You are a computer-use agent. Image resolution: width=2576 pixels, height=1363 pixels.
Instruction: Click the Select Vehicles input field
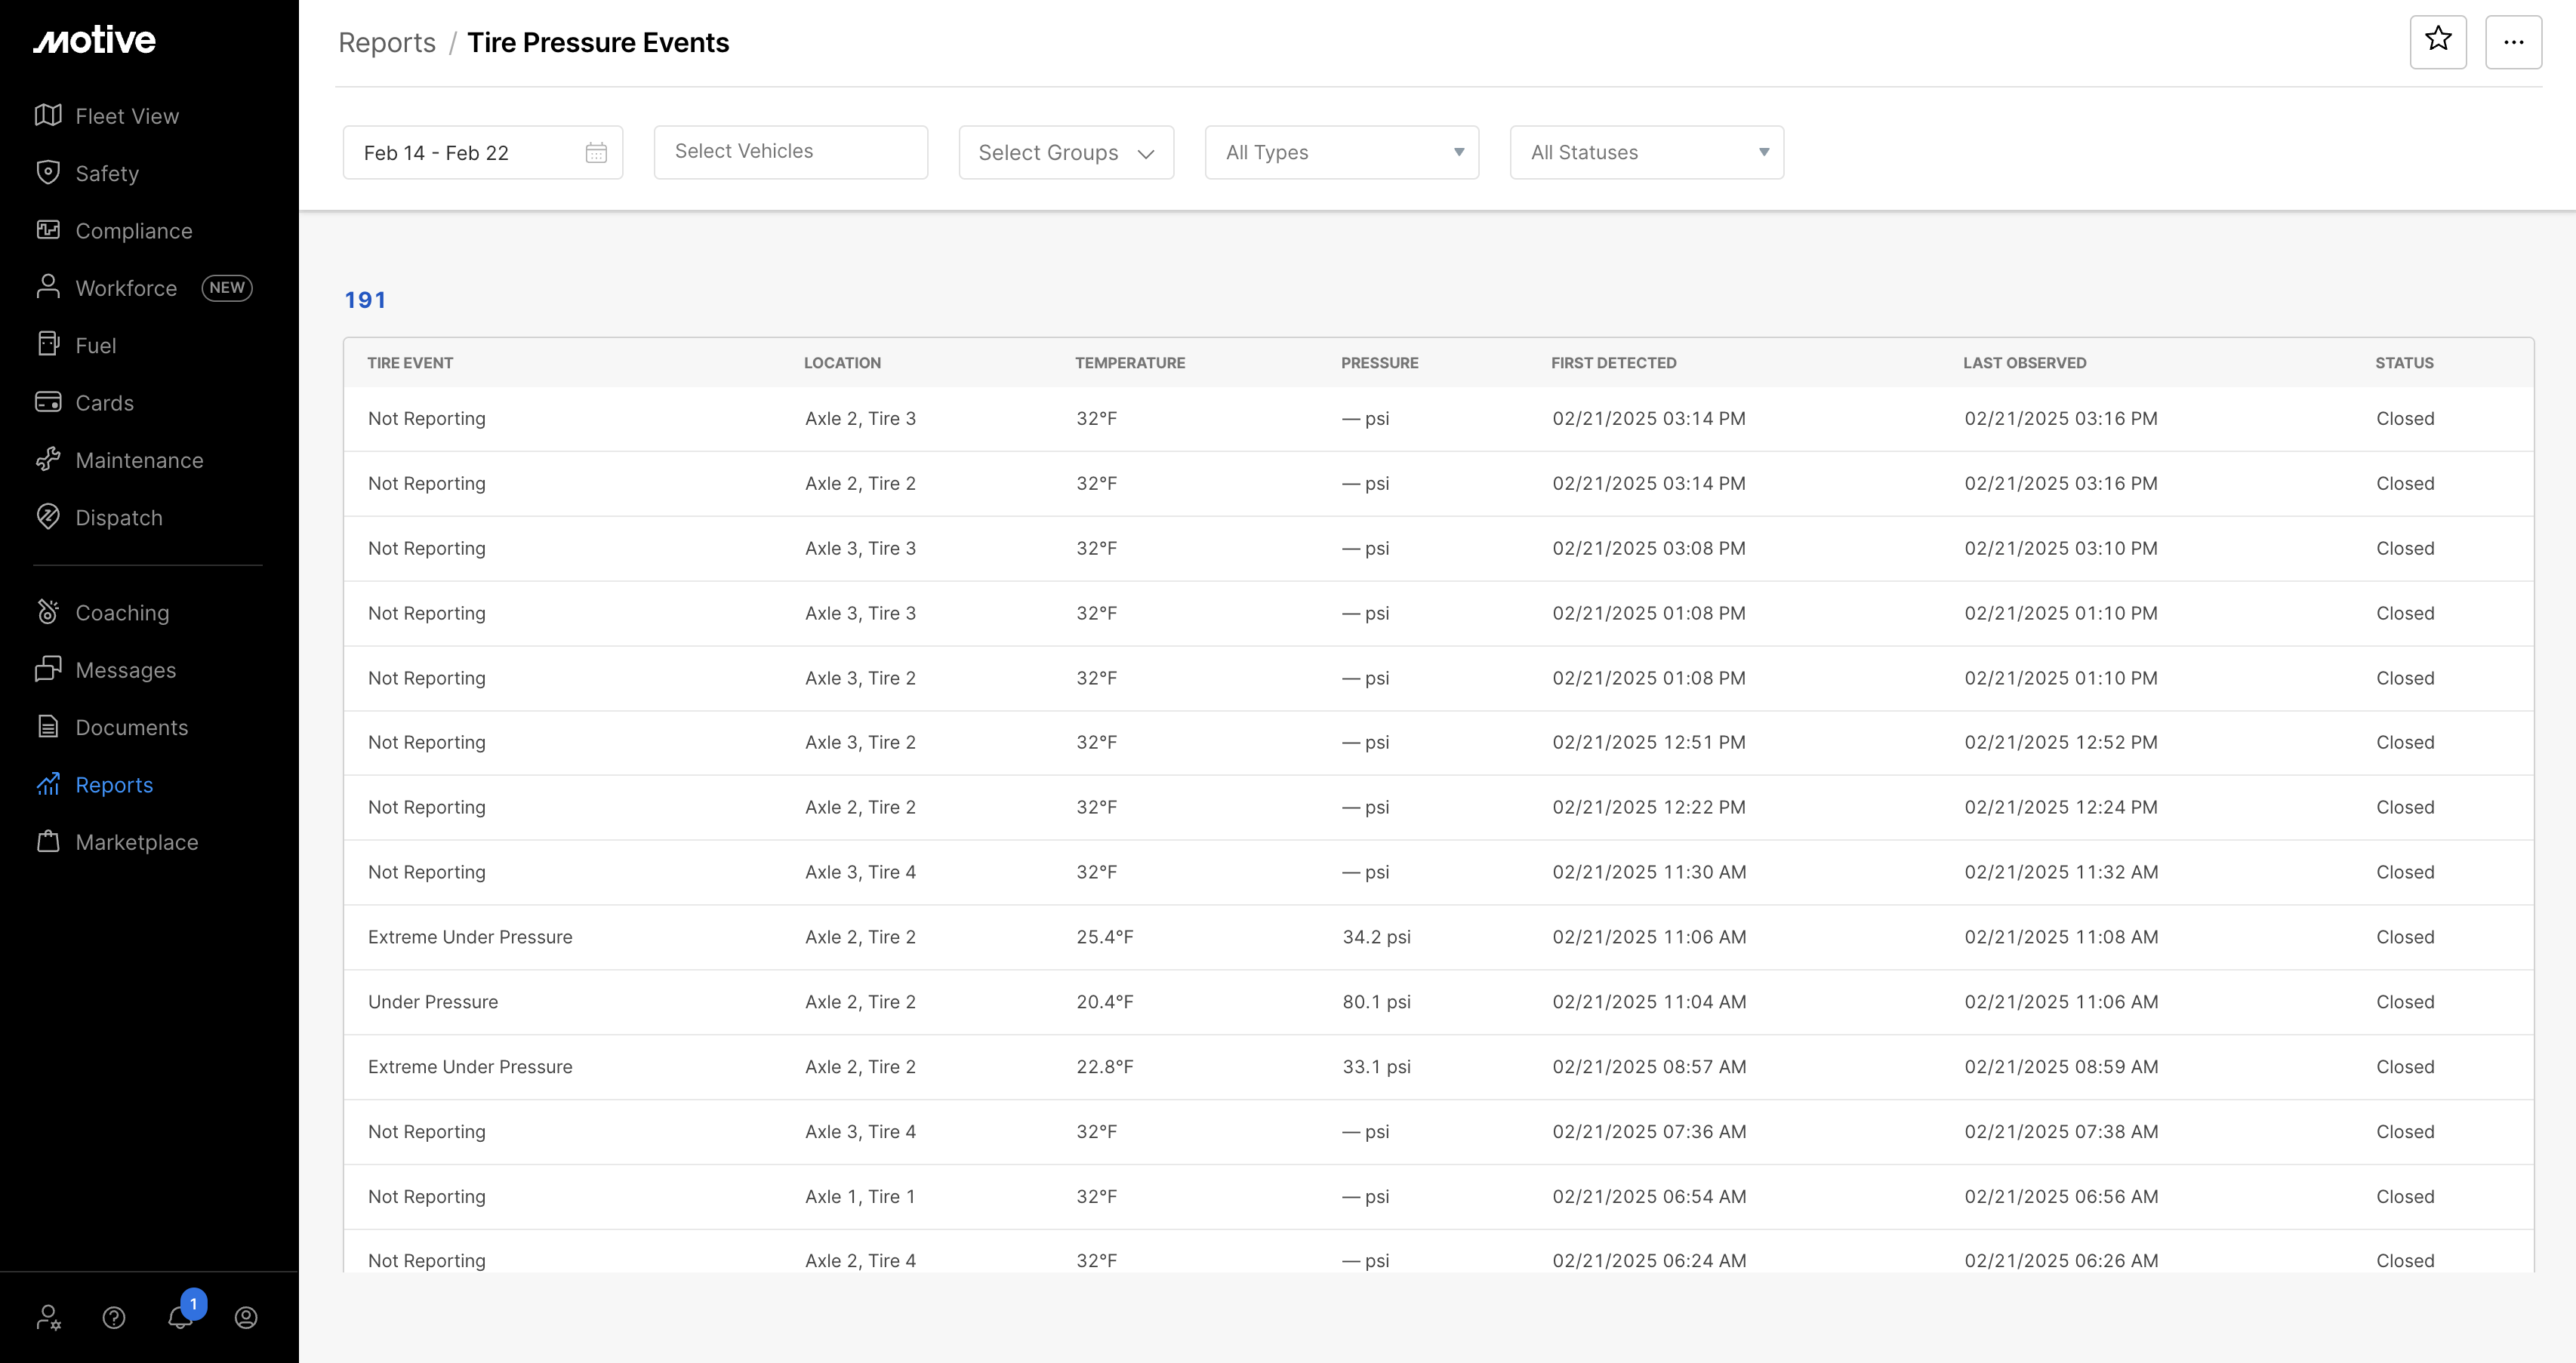coord(790,152)
